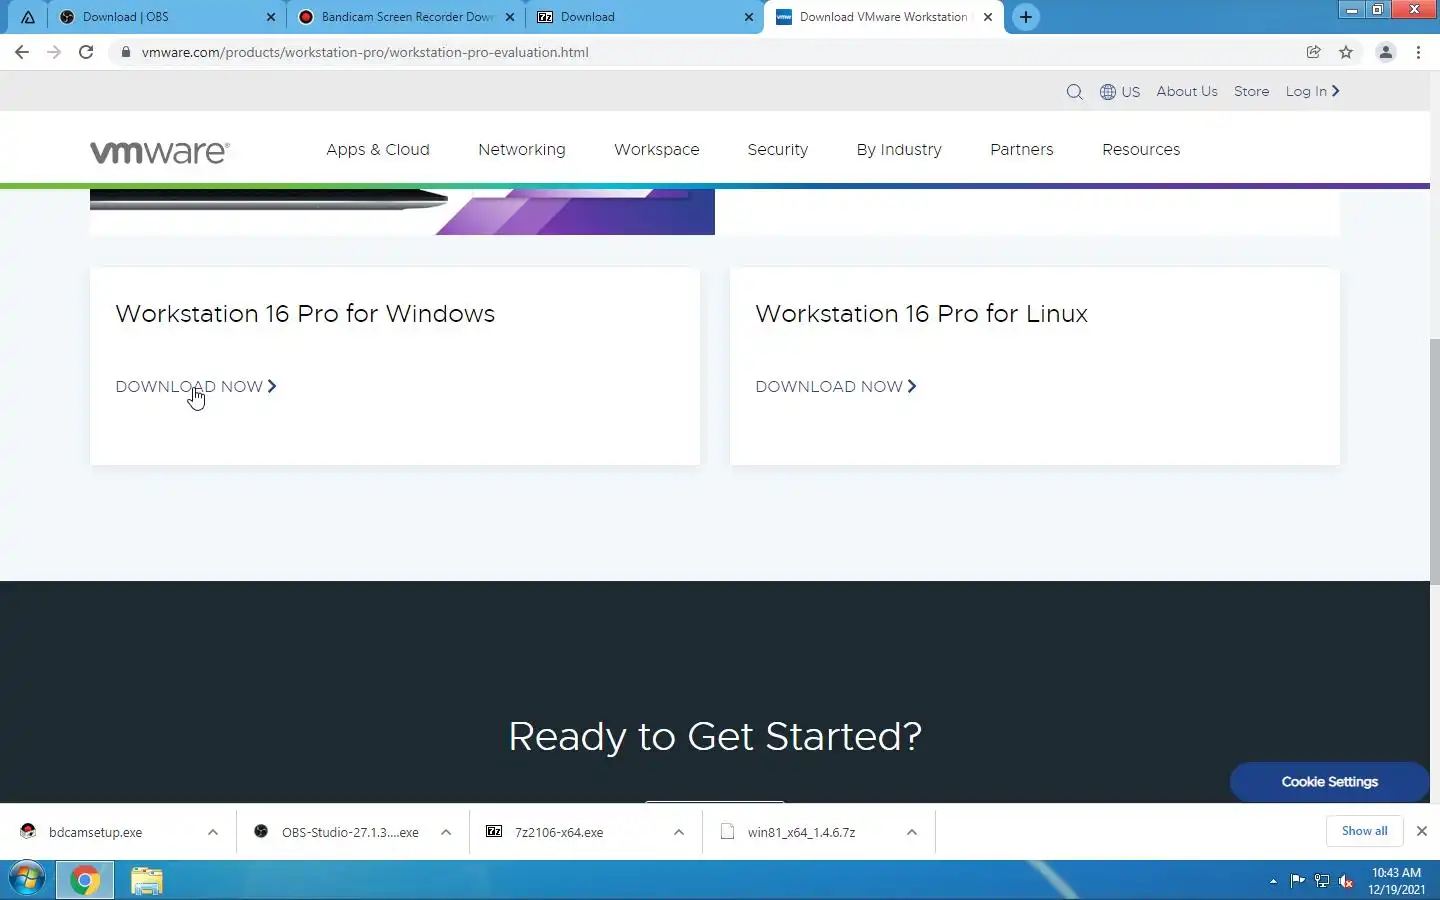Click the browser forward arrow

54,52
